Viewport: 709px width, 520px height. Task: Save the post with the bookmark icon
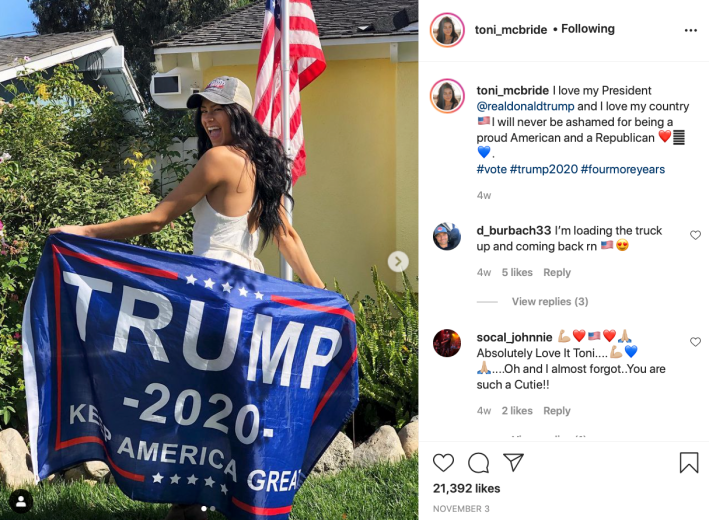pos(689,463)
